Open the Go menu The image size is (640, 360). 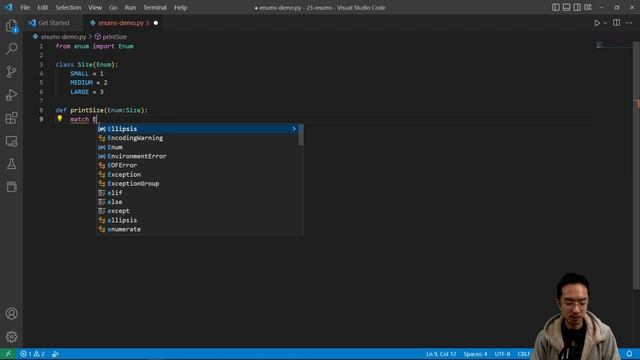pos(113,7)
